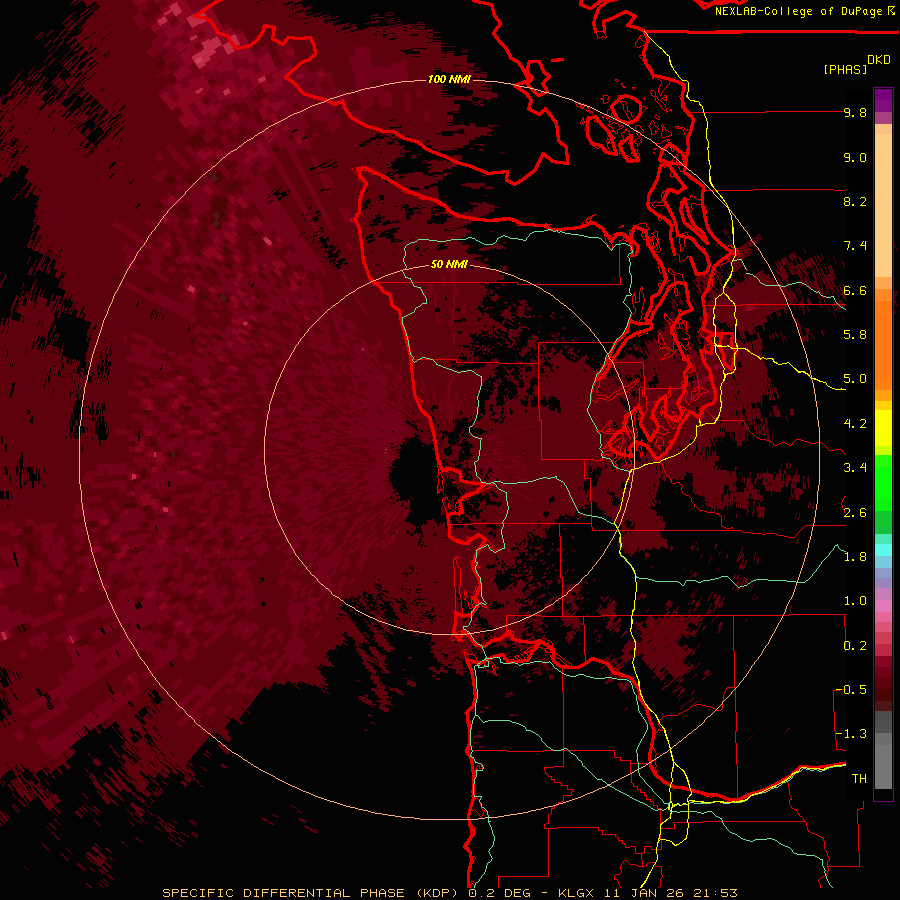This screenshot has height=900, width=900.
Task: Click the 3.4 legend value
Action: [855, 468]
